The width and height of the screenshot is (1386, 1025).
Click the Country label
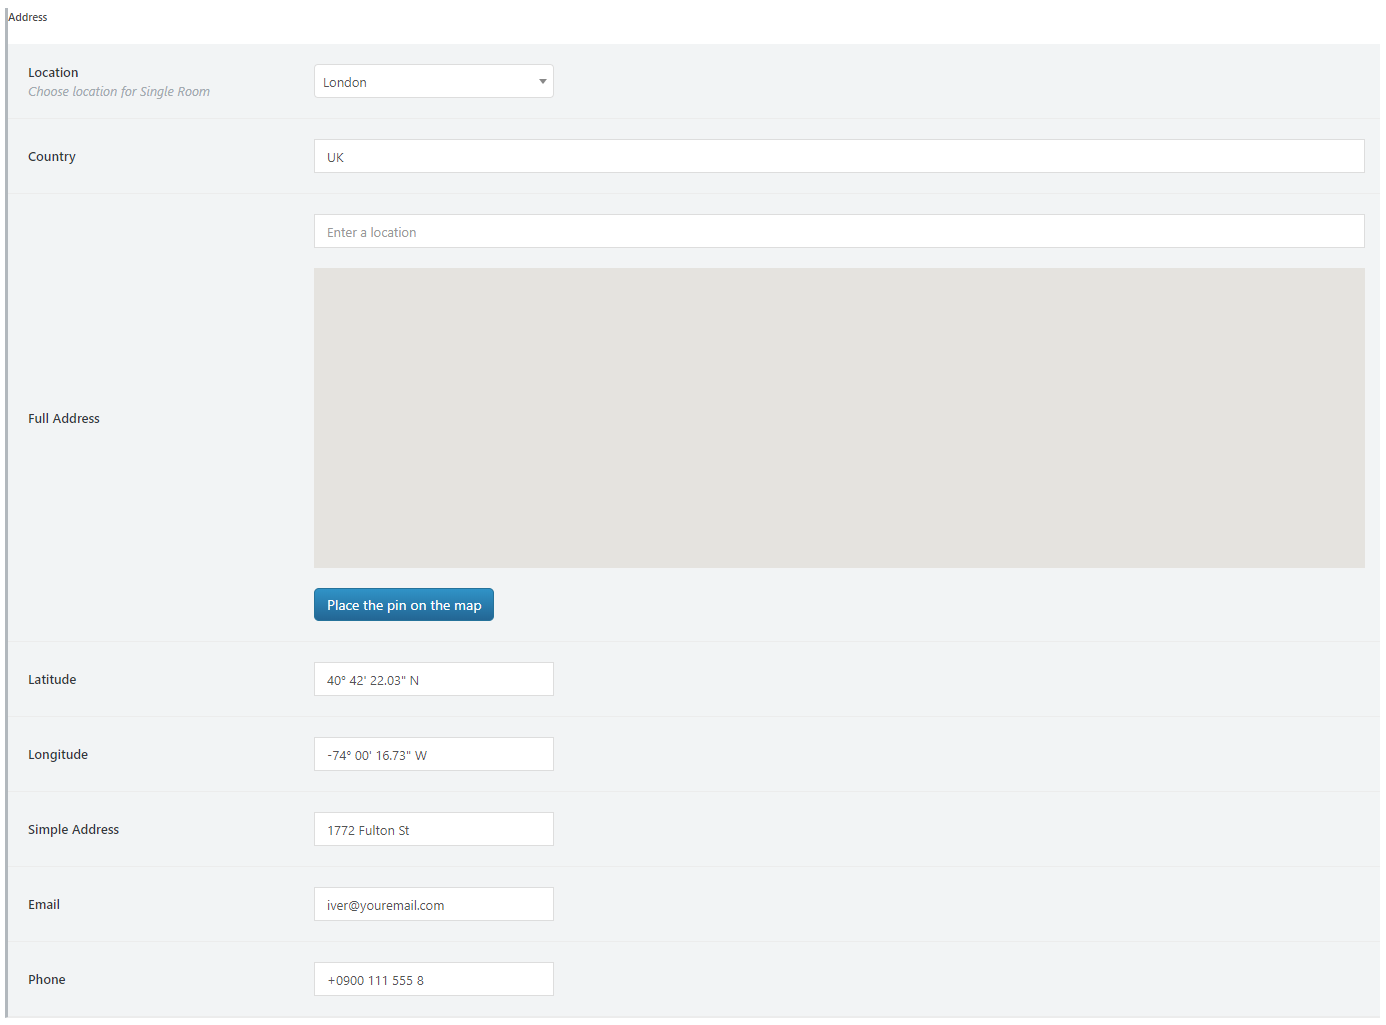[x=52, y=157]
